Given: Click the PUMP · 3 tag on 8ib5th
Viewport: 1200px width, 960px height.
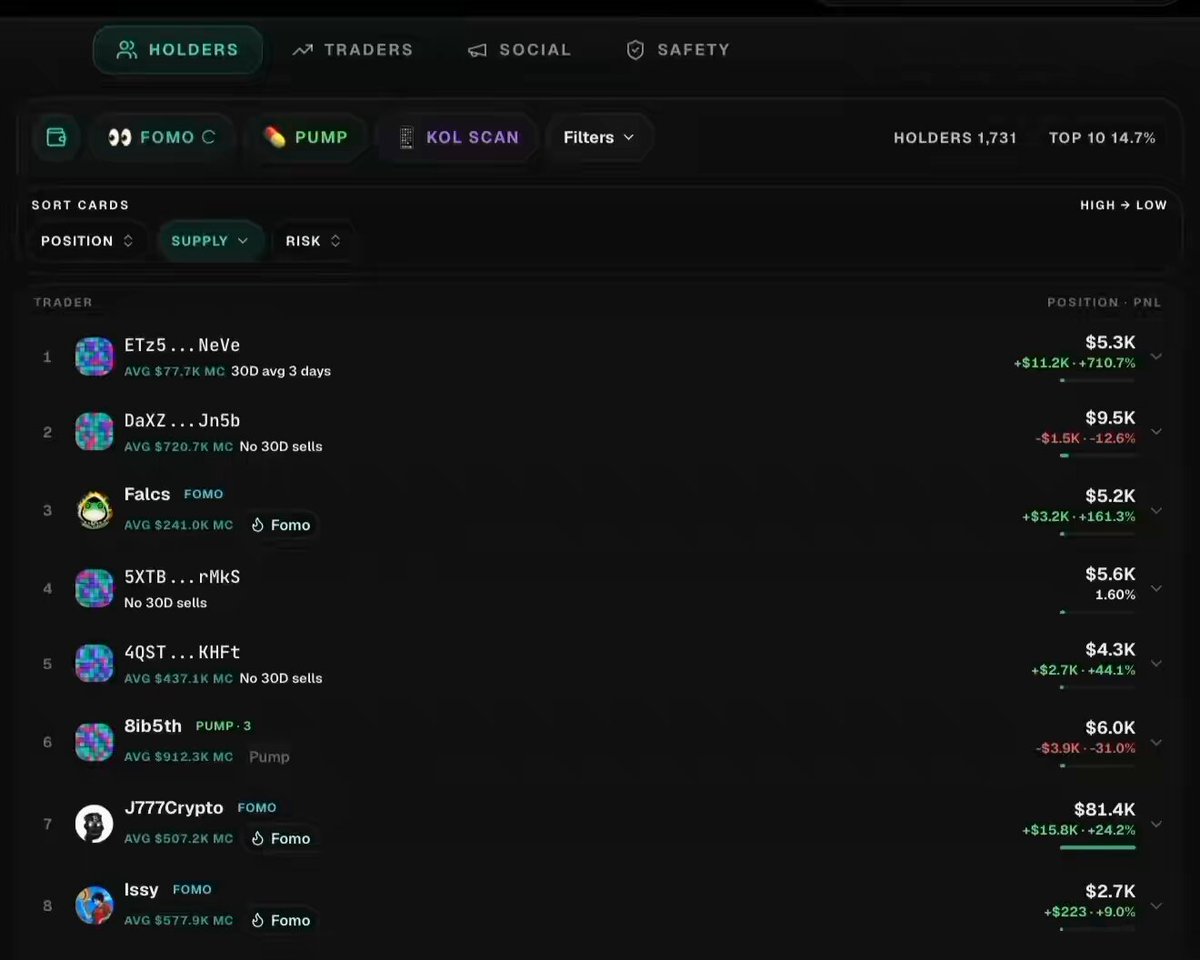Looking at the screenshot, I should [224, 726].
